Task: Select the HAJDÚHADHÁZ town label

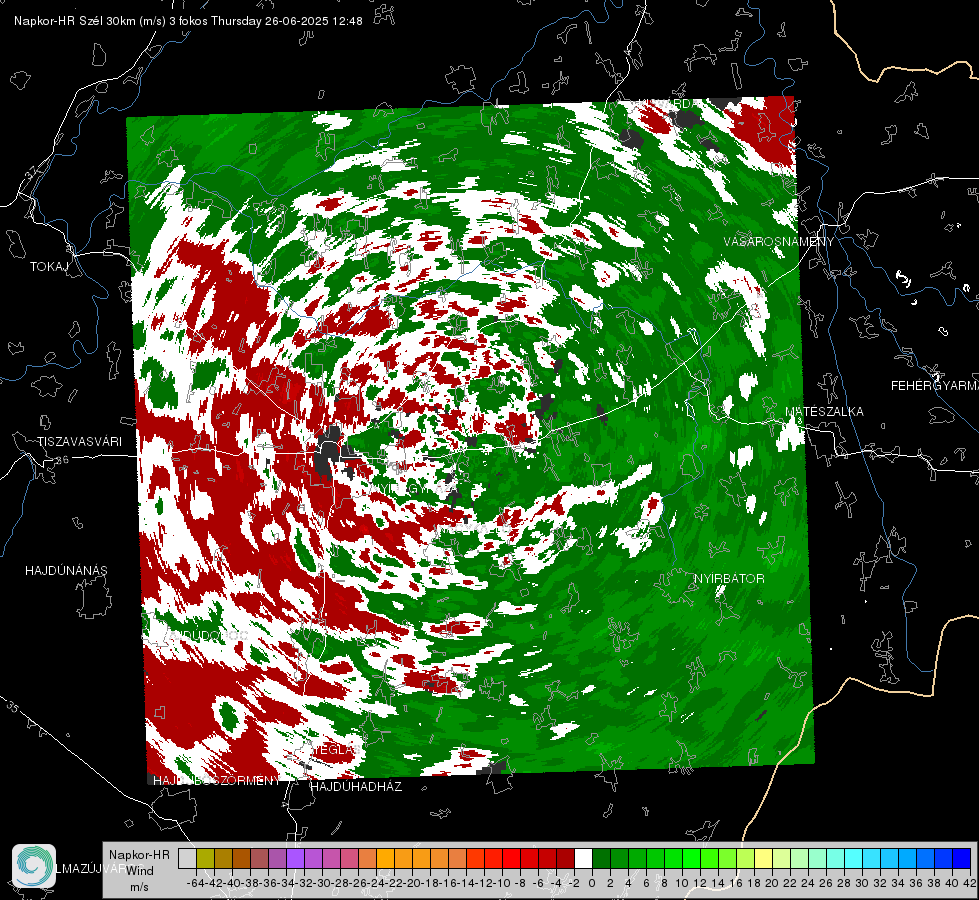Action: tap(356, 786)
